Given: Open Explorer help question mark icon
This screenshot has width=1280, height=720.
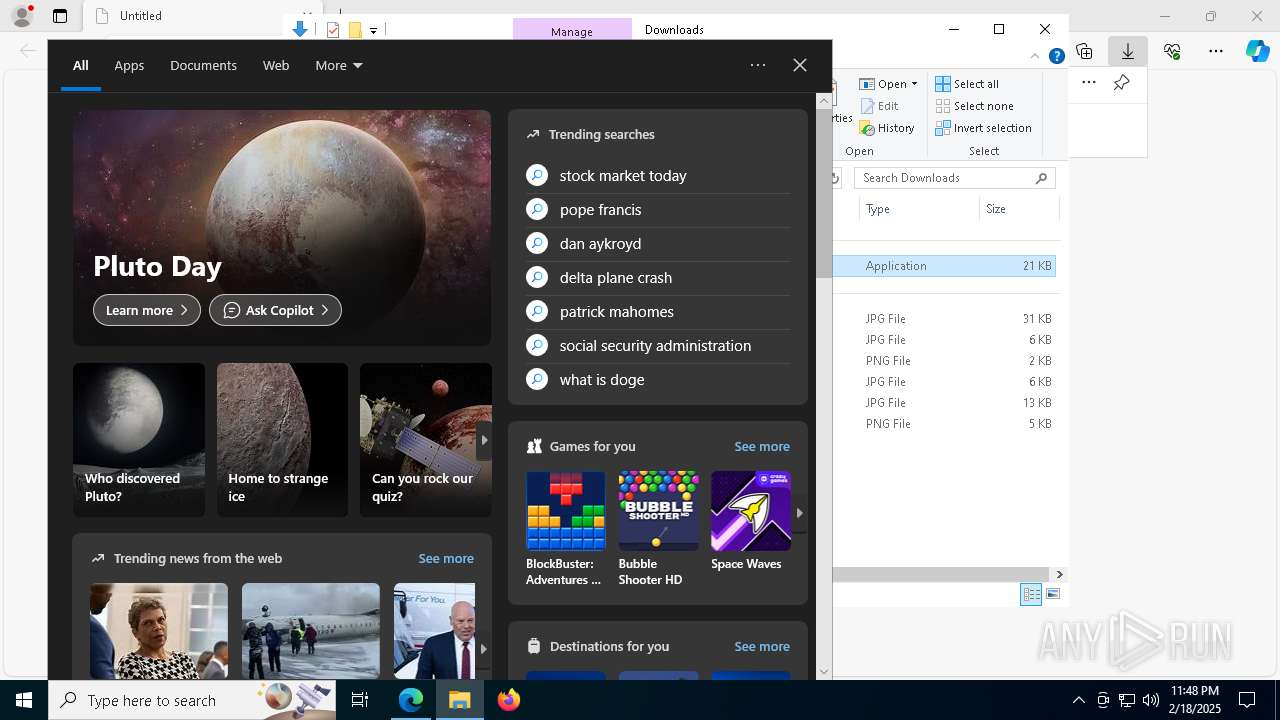Looking at the screenshot, I should point(1056,56).
